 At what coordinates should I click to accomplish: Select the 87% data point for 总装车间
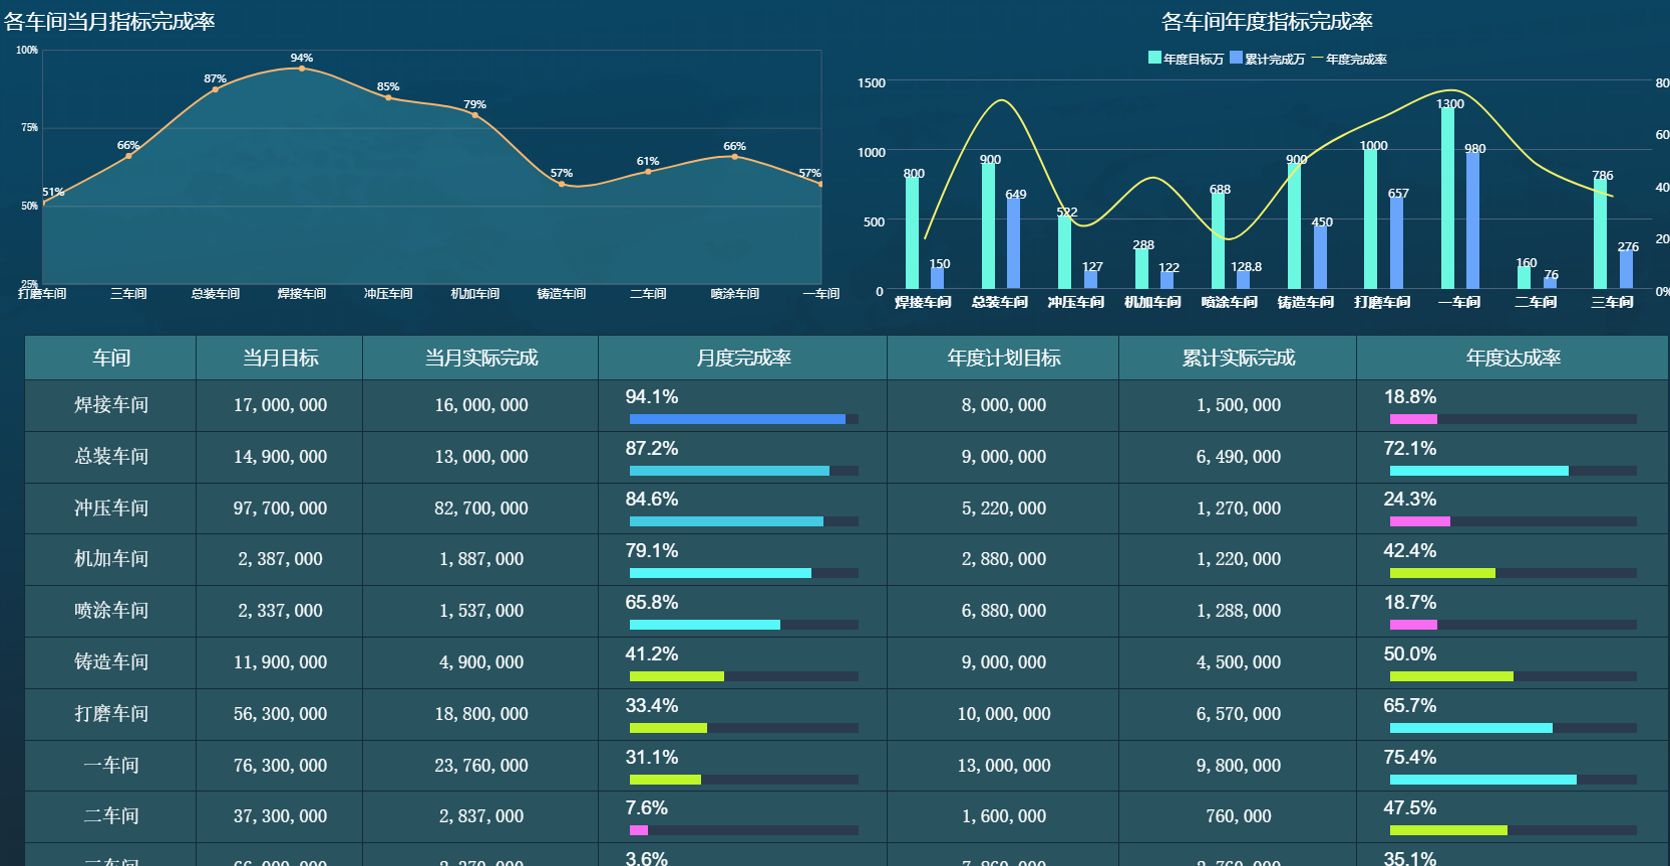point(215,90)
